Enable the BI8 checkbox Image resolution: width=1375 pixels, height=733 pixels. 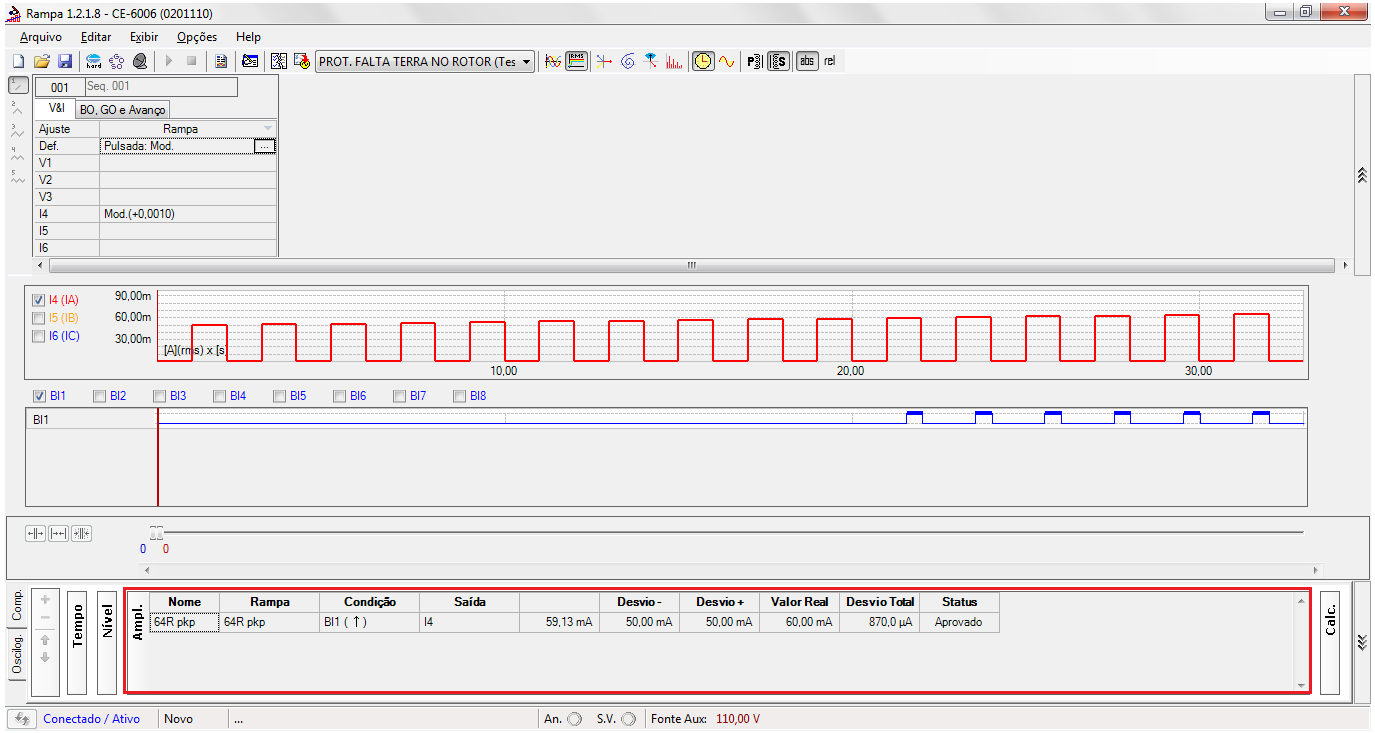(x=460, y=396)
